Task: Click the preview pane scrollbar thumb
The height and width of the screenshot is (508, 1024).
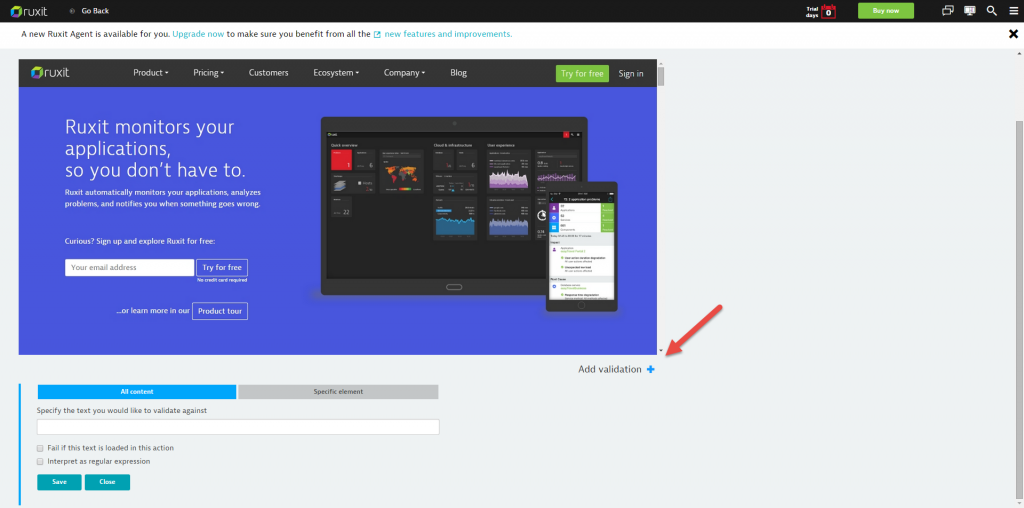Action: tap(661, 76)
